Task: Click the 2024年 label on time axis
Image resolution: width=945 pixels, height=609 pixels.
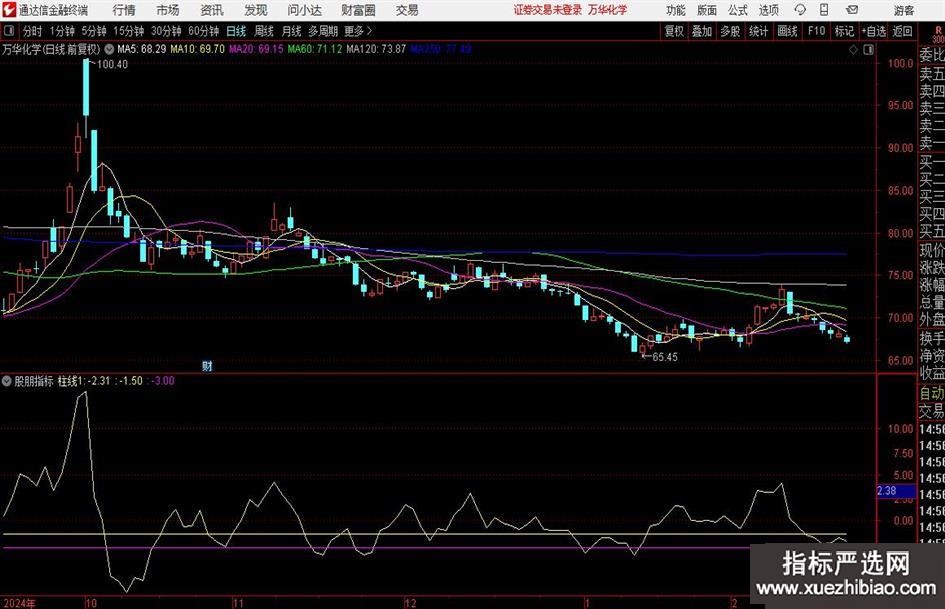Action: [19, 603]
